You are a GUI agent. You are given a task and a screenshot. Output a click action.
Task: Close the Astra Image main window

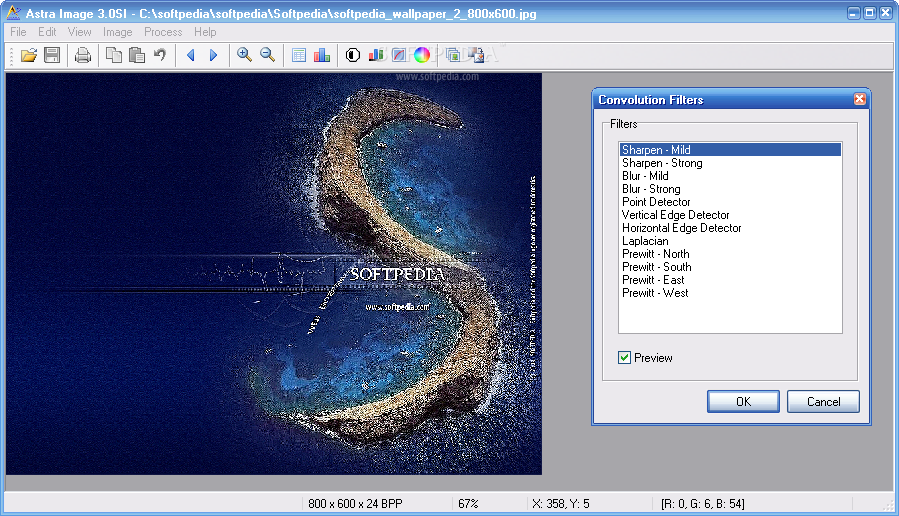click(886, 13)
